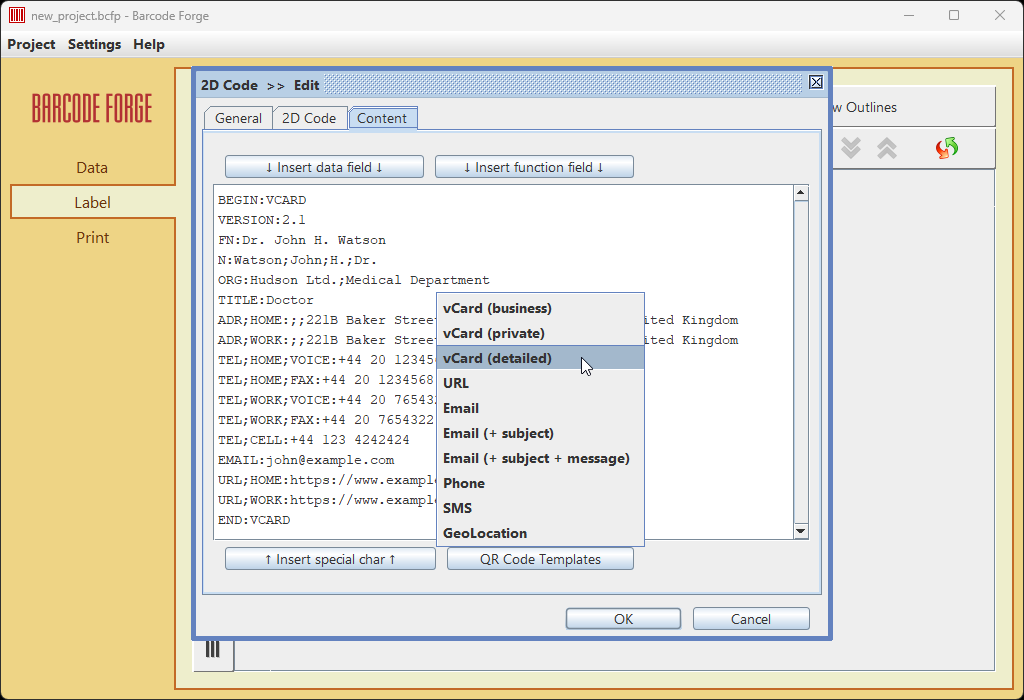Image resolution: width=1024 pixels, height=700 pixels.
Task: Click the N:Watson;John;H.;Dr. line
Action: [297, 260]
